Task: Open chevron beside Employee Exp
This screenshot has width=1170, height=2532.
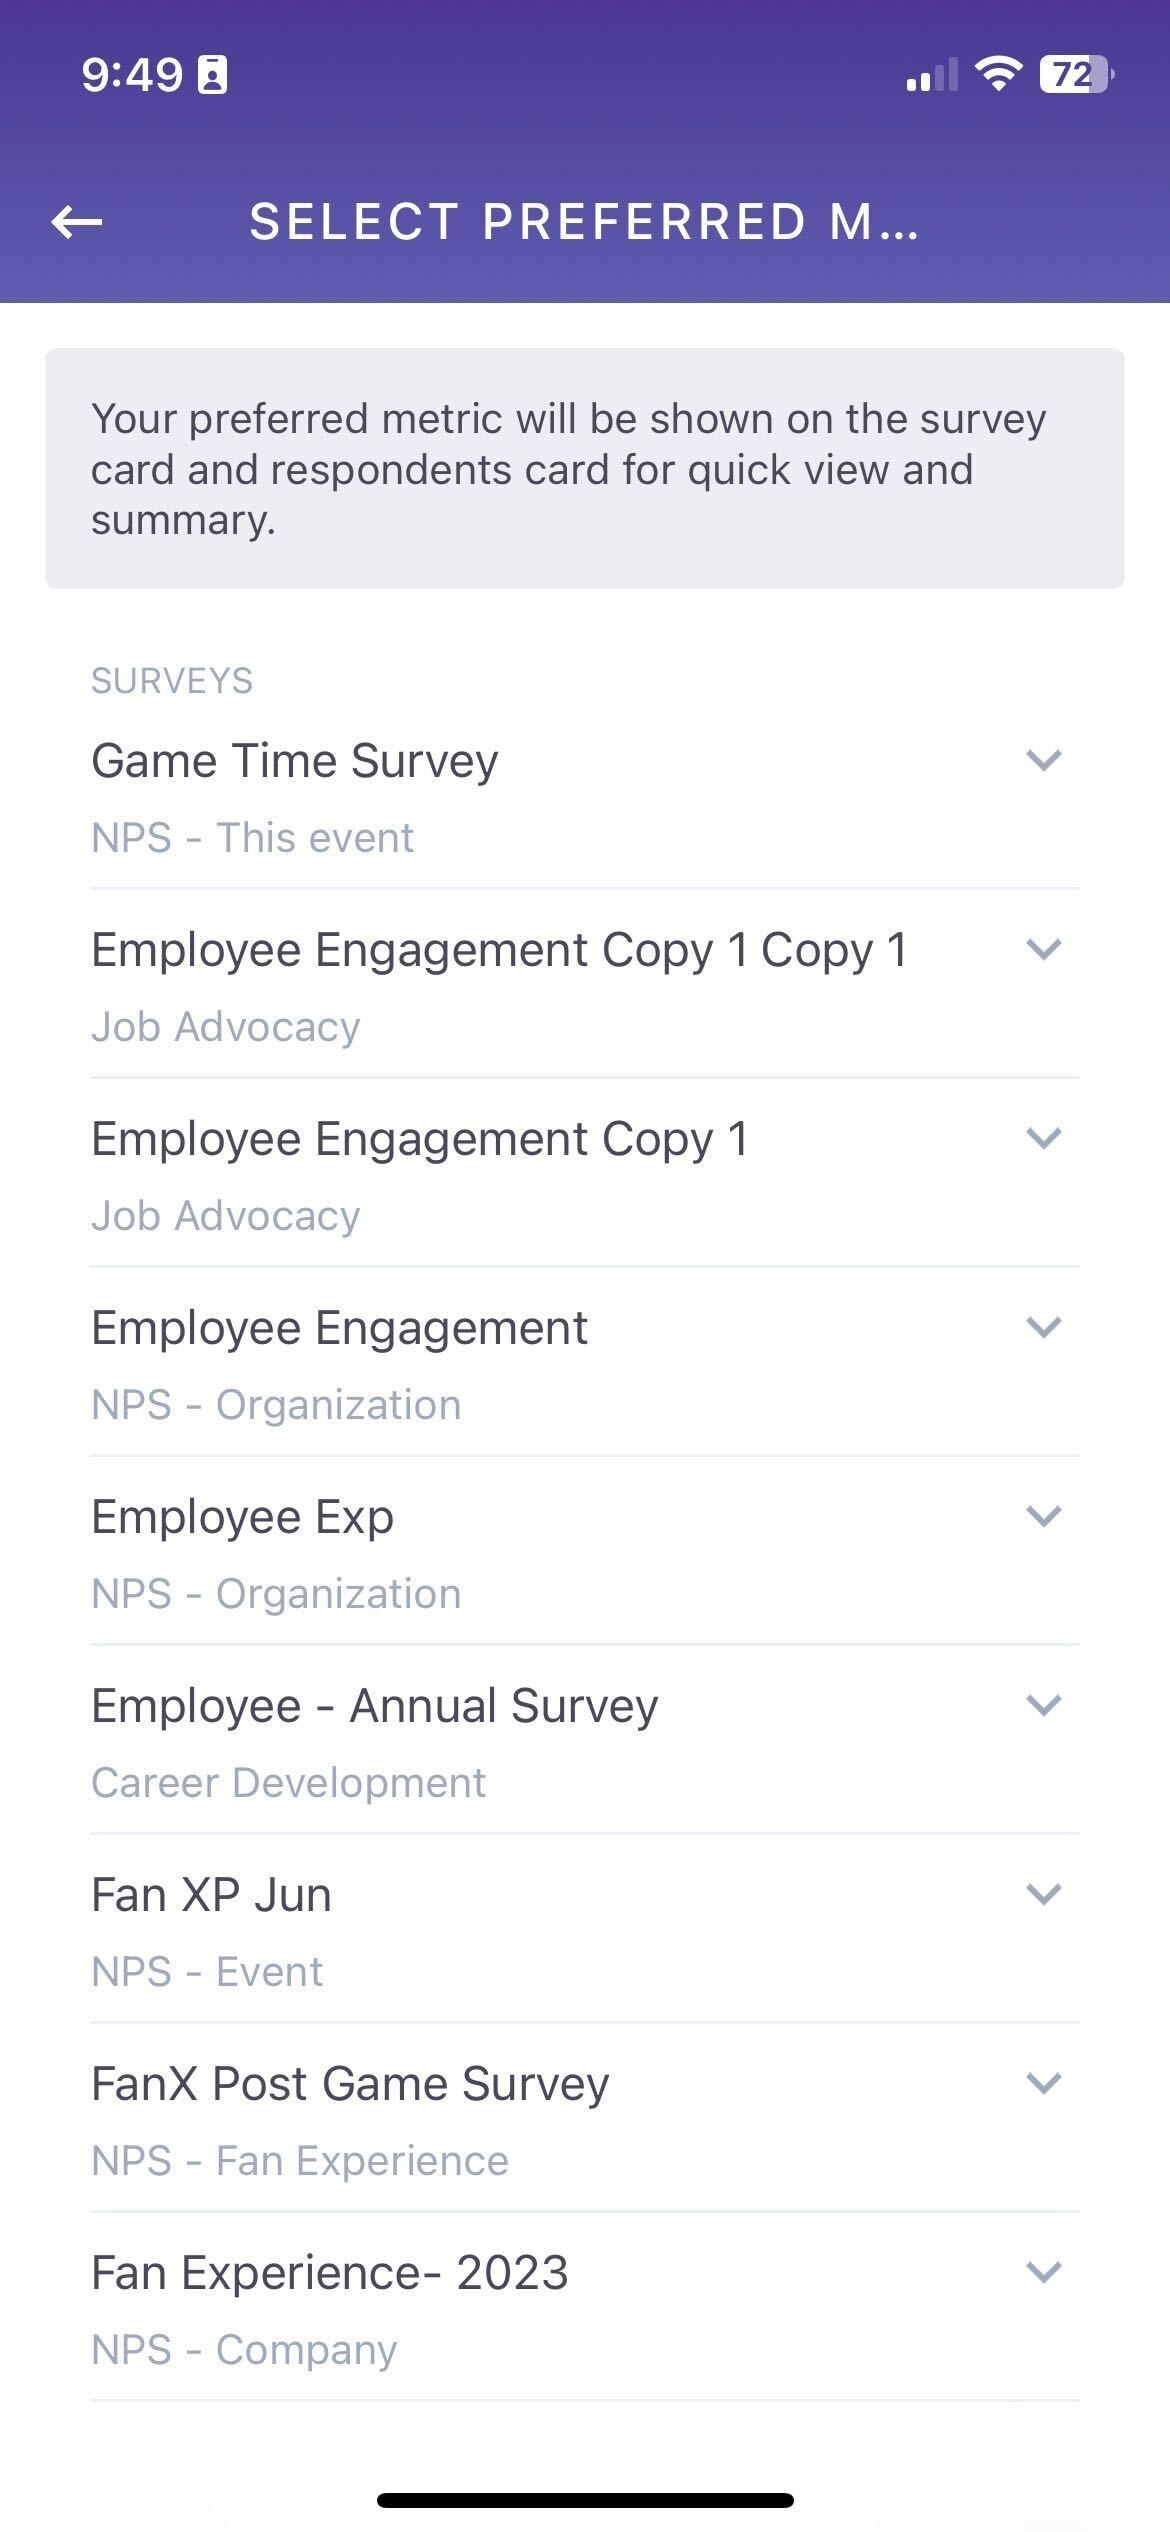Action: (1043, 1516)
